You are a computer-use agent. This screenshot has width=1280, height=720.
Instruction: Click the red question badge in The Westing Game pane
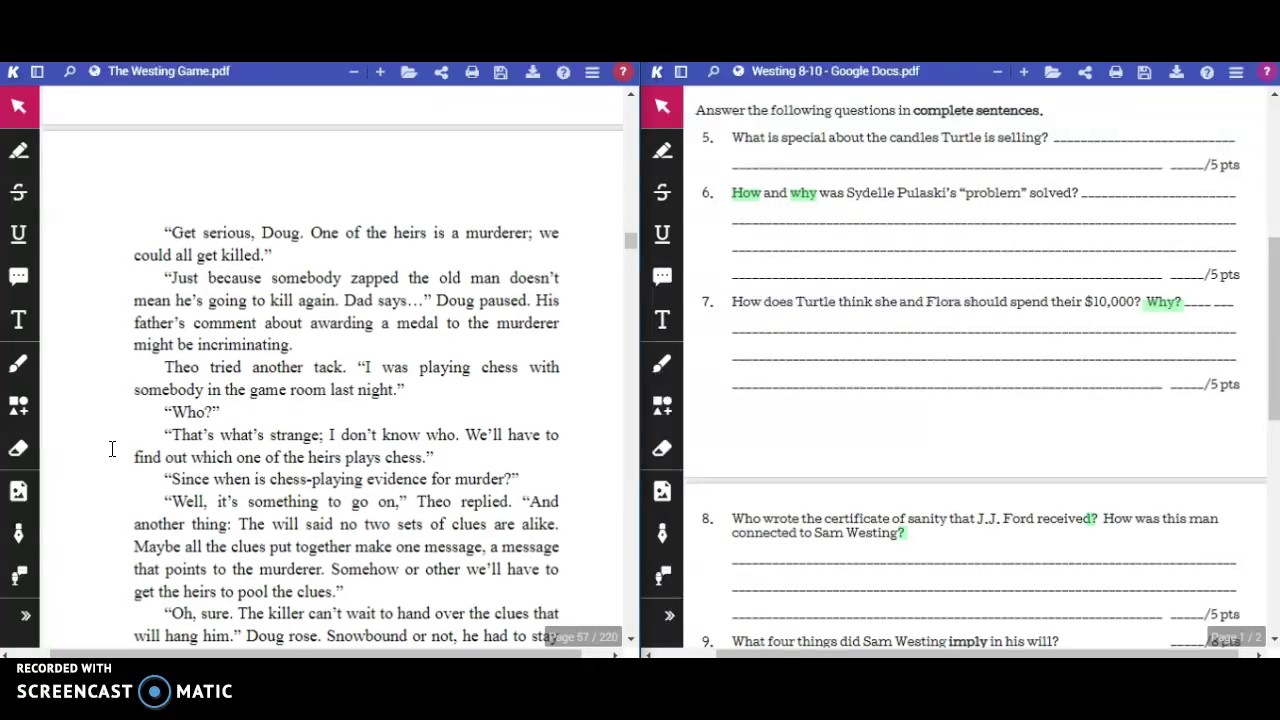[x=623, y=72]
